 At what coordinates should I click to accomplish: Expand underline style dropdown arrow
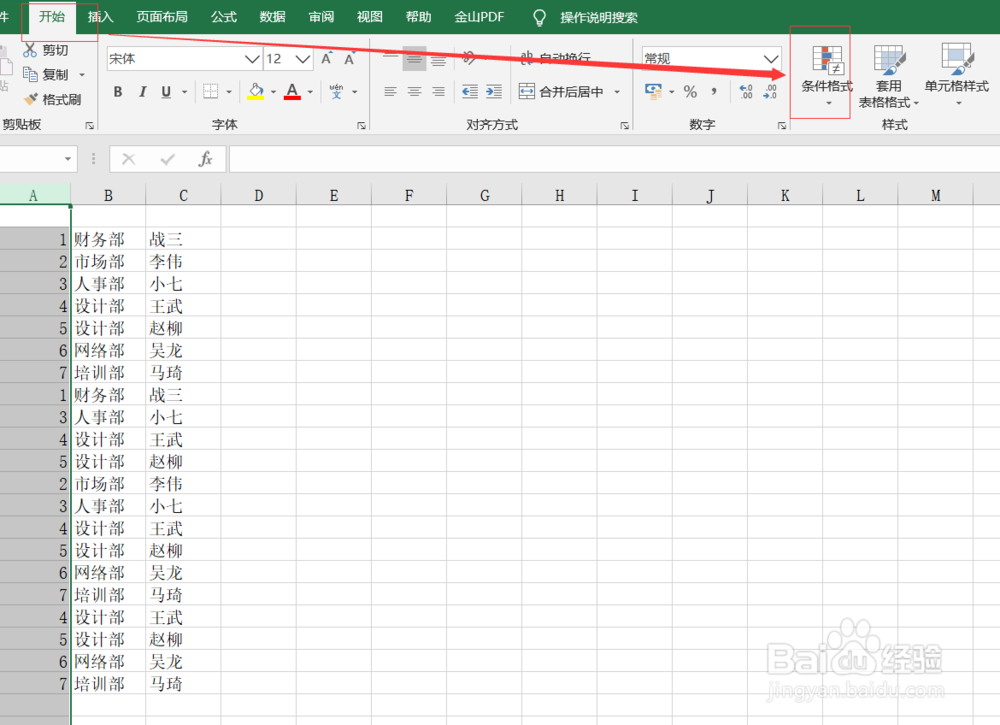[184, 92]
